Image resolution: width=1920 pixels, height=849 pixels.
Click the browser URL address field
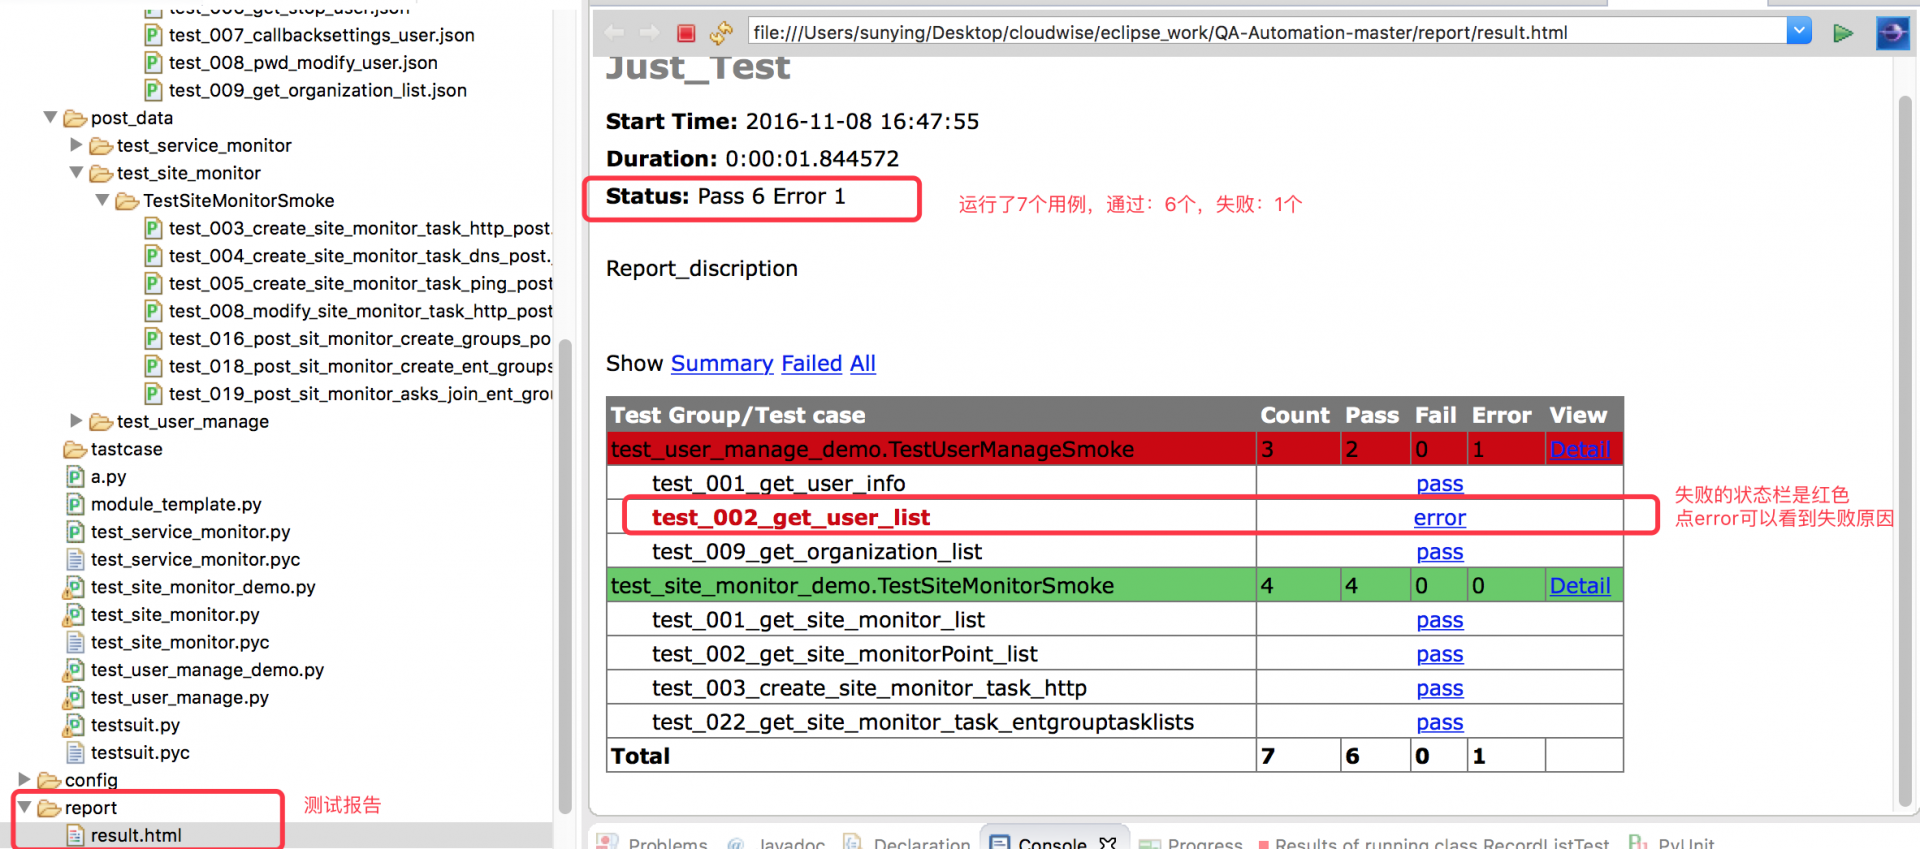pos(1267,32)
